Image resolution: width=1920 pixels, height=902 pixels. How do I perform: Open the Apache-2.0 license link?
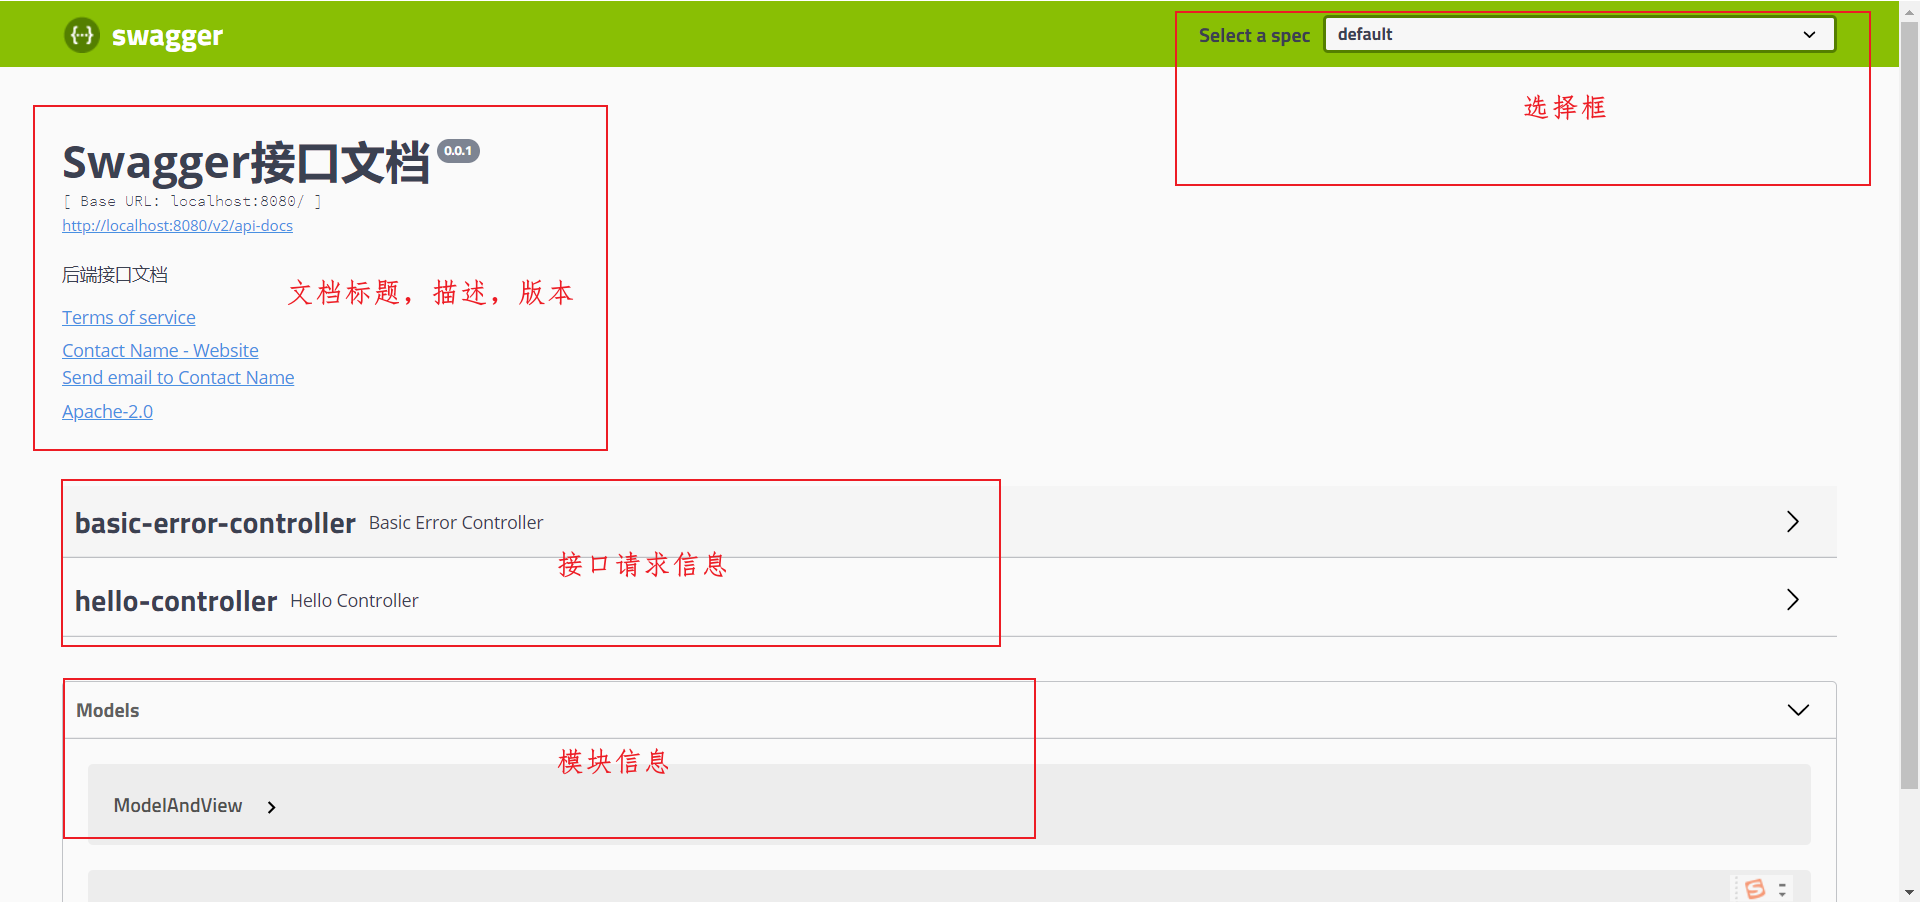click(107, 411)
